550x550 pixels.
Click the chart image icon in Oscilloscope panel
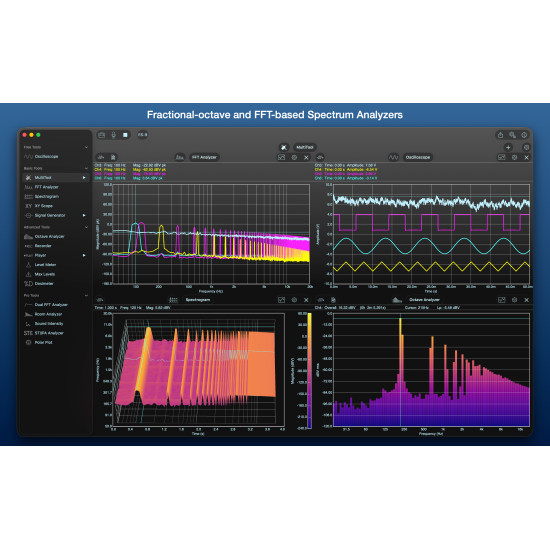(x=502, y=157)
